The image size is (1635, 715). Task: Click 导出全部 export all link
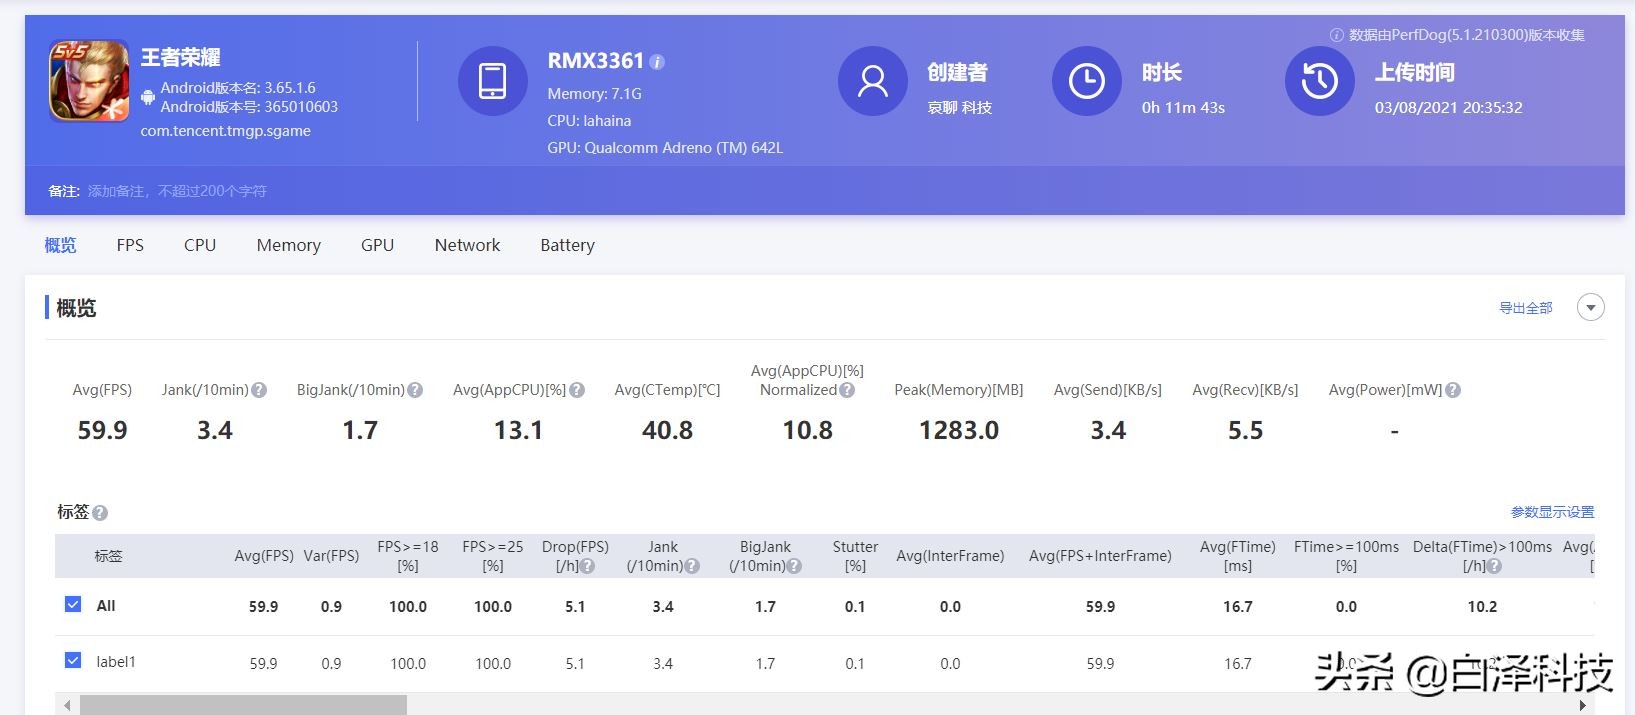click(x=1525, y=308)
